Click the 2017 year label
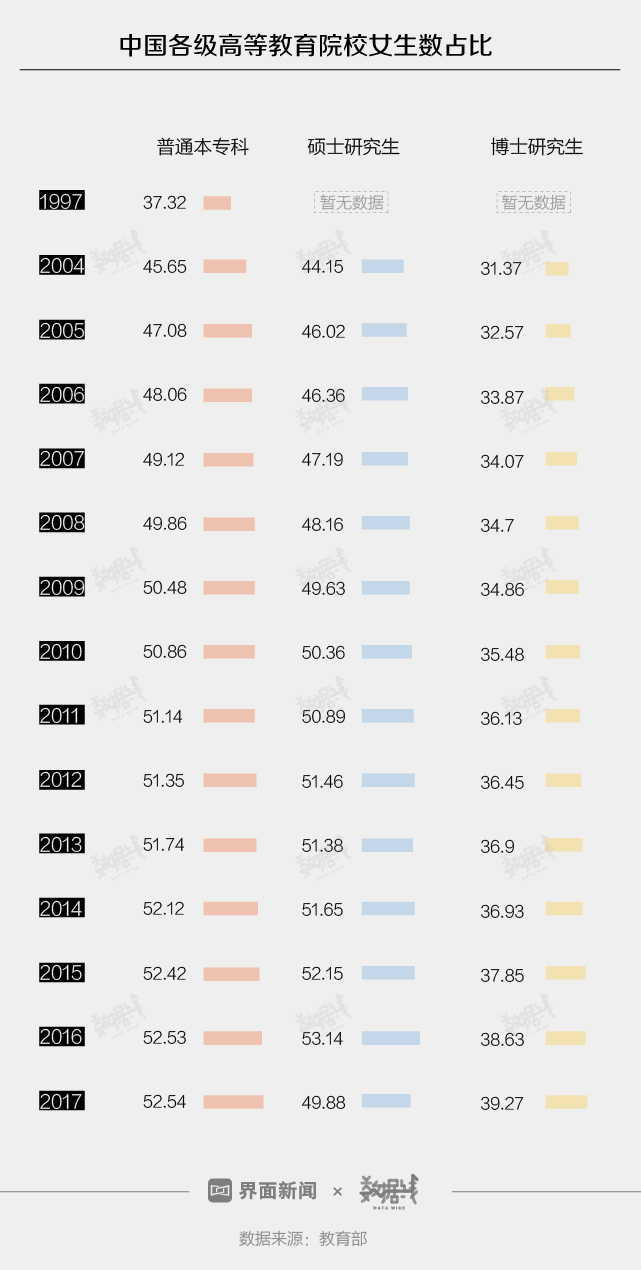 (61, 1102)
